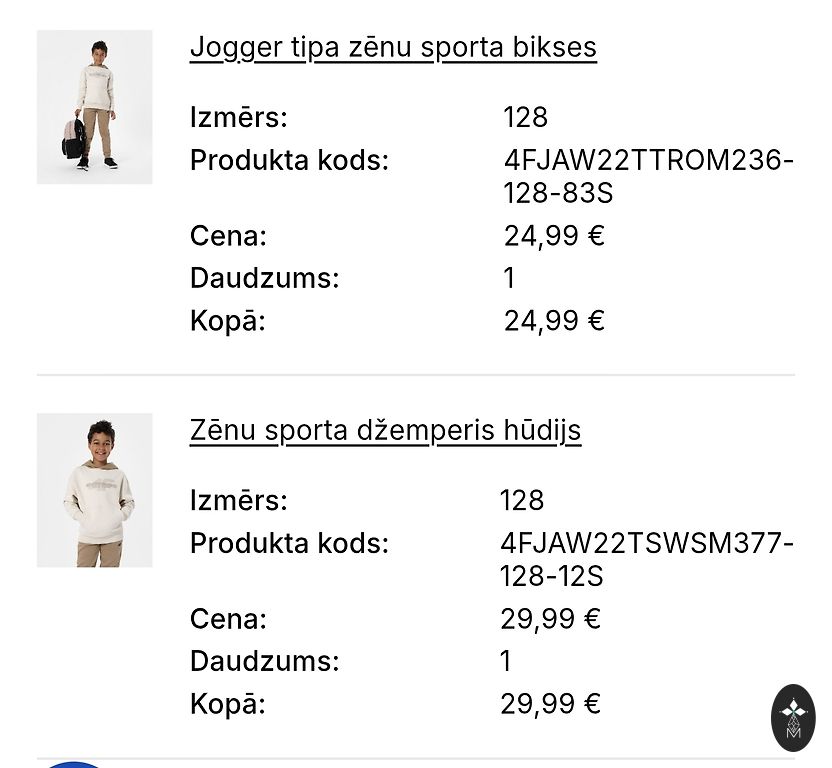The height and width of the screenshot is (768, 832).
Task: Select product code 4FJAW22TSWSM377-128-12S
Action: pyautogui.click(x=646, y=559)
